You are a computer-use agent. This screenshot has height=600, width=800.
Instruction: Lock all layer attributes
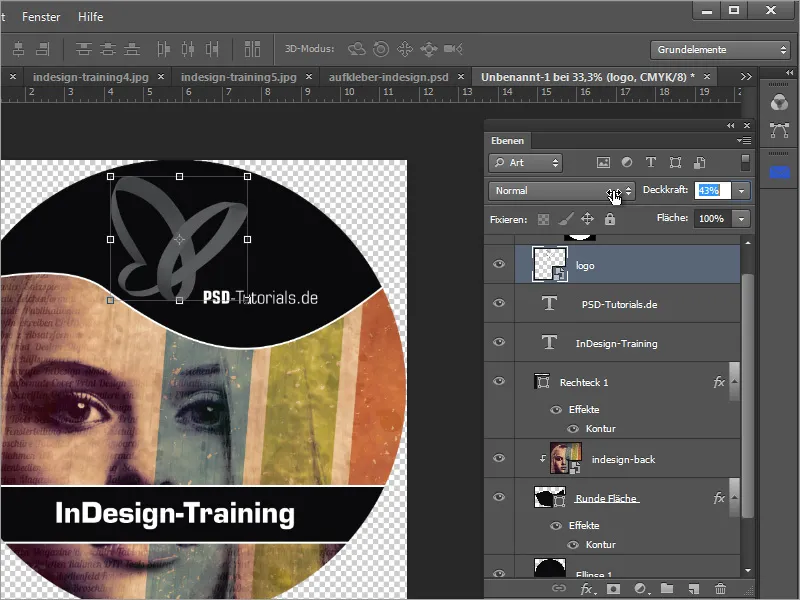click(x=610, y=219)
